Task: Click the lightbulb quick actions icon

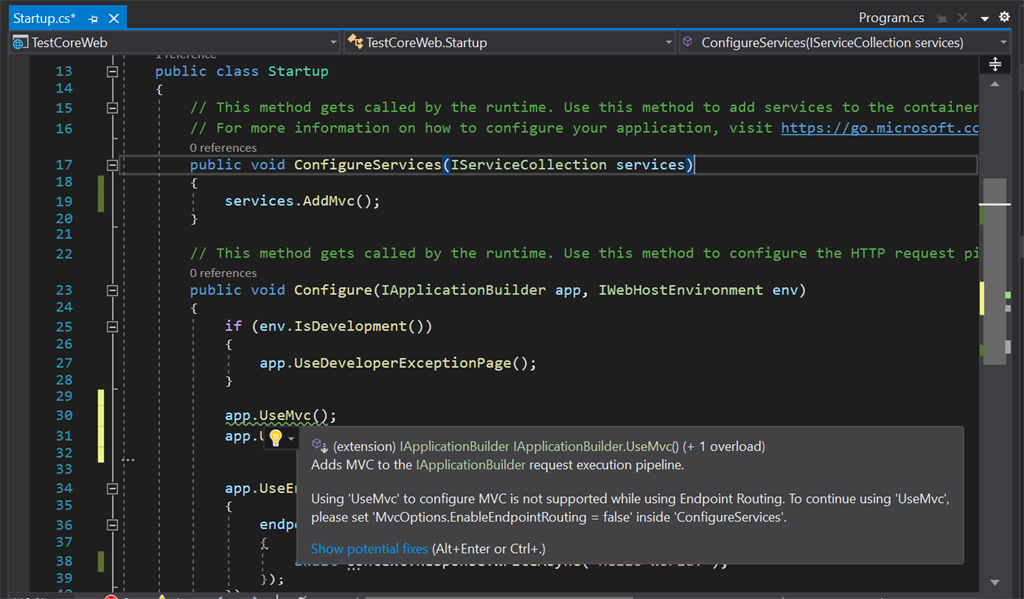Action: [x=276, y=438]
